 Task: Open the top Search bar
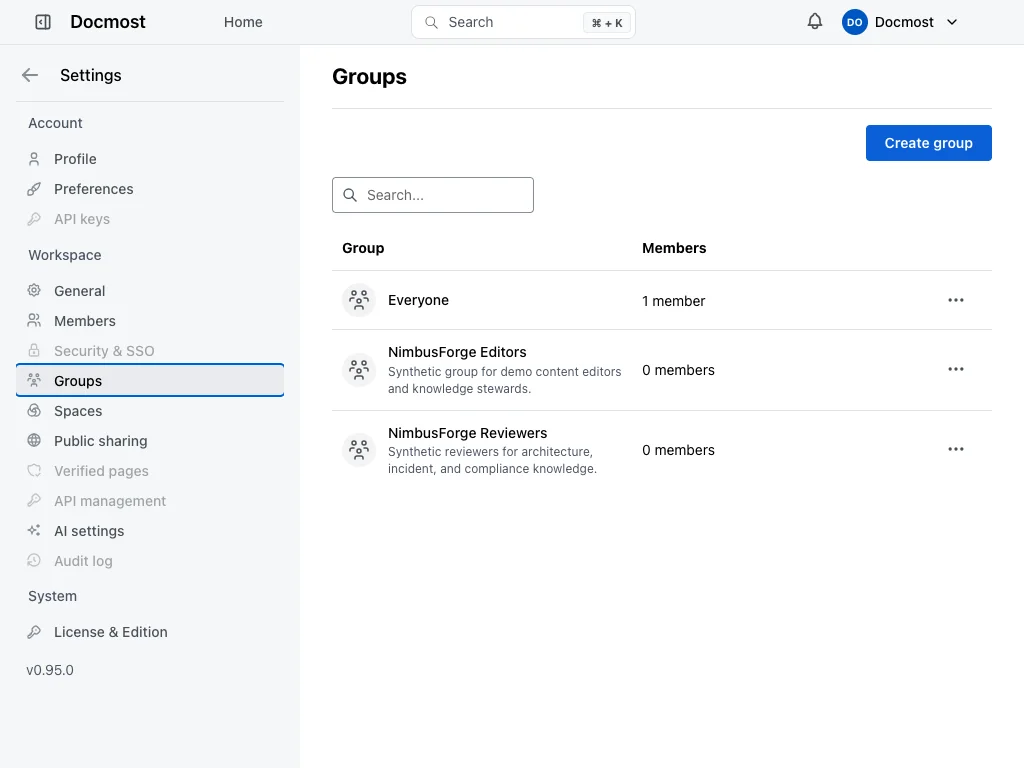523,22
